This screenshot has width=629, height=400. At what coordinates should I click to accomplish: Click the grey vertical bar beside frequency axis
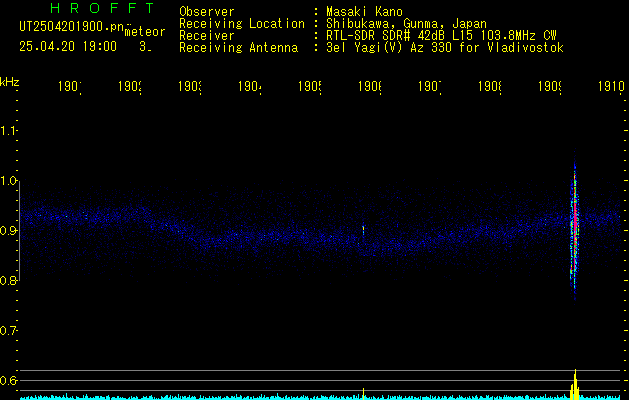pyautogui.click(x=19, y=231)
